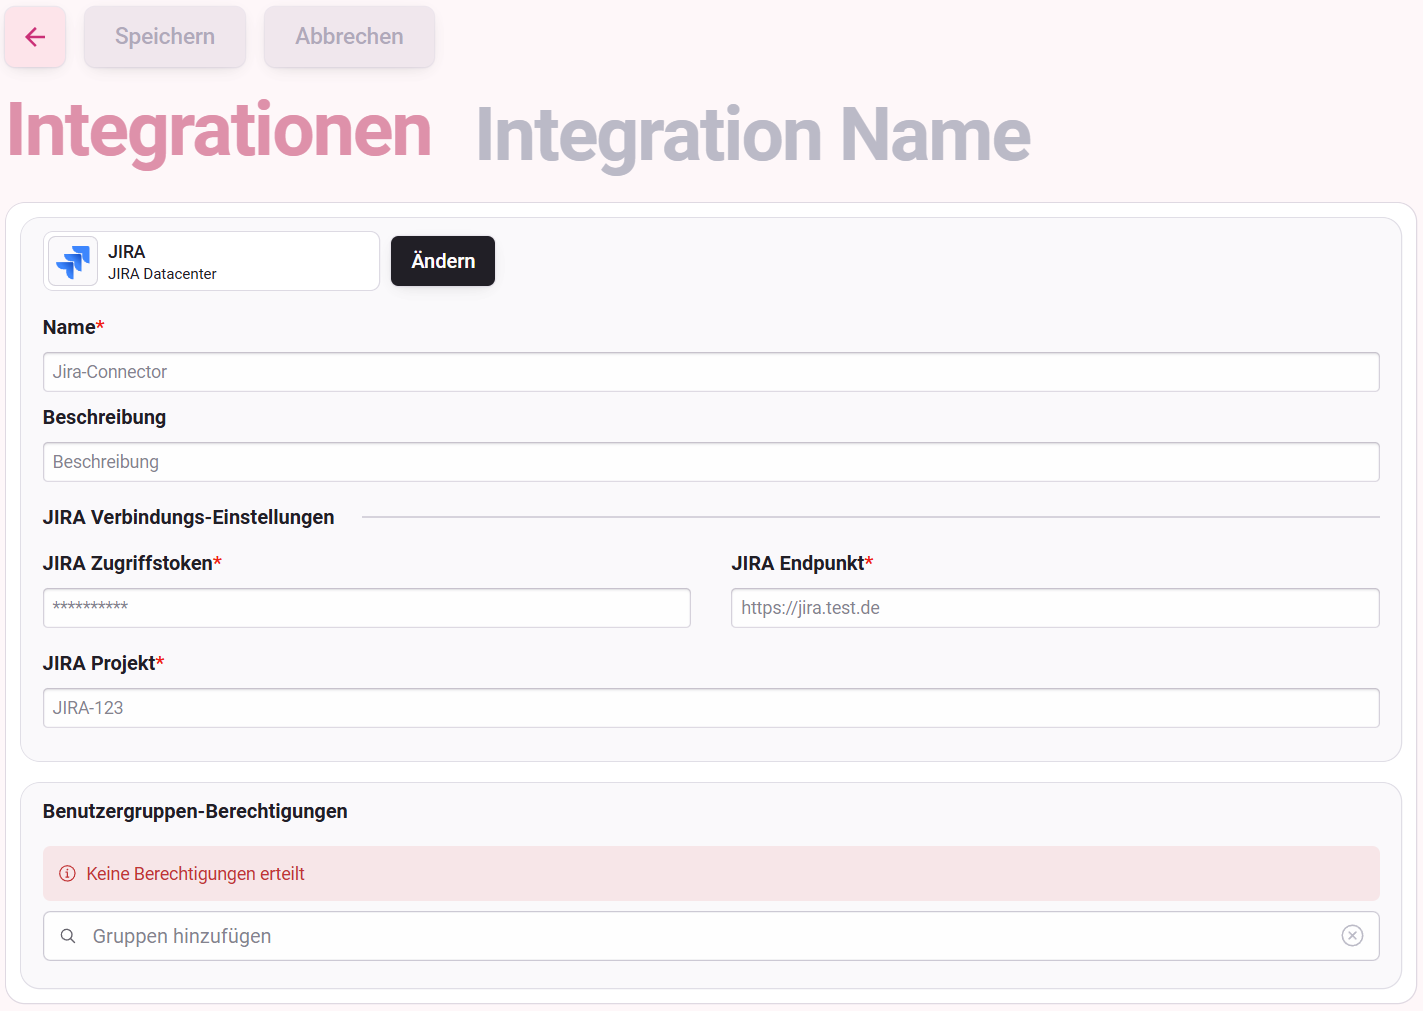Viewport: 1423px width, 1011px height.
Task: Click the JIRA logo icon
Action: (x=71, y=261)
